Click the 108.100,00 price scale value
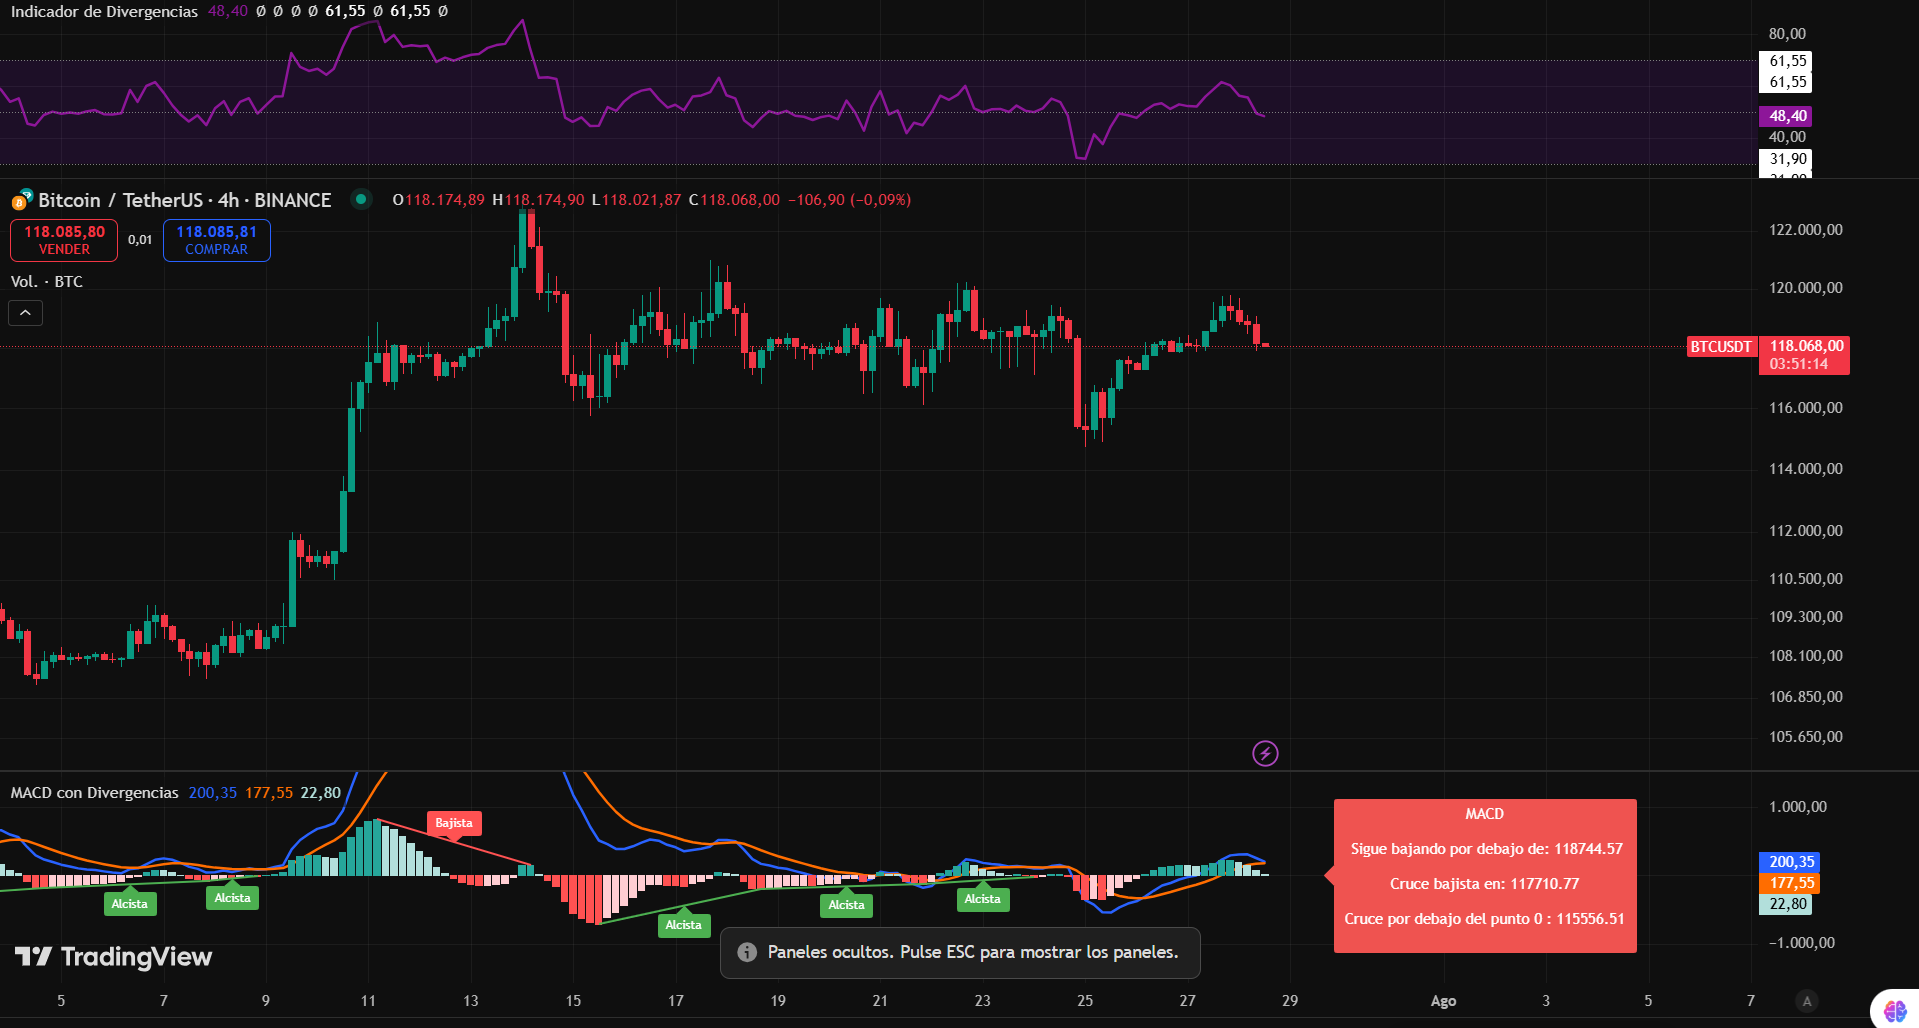 1805,656
